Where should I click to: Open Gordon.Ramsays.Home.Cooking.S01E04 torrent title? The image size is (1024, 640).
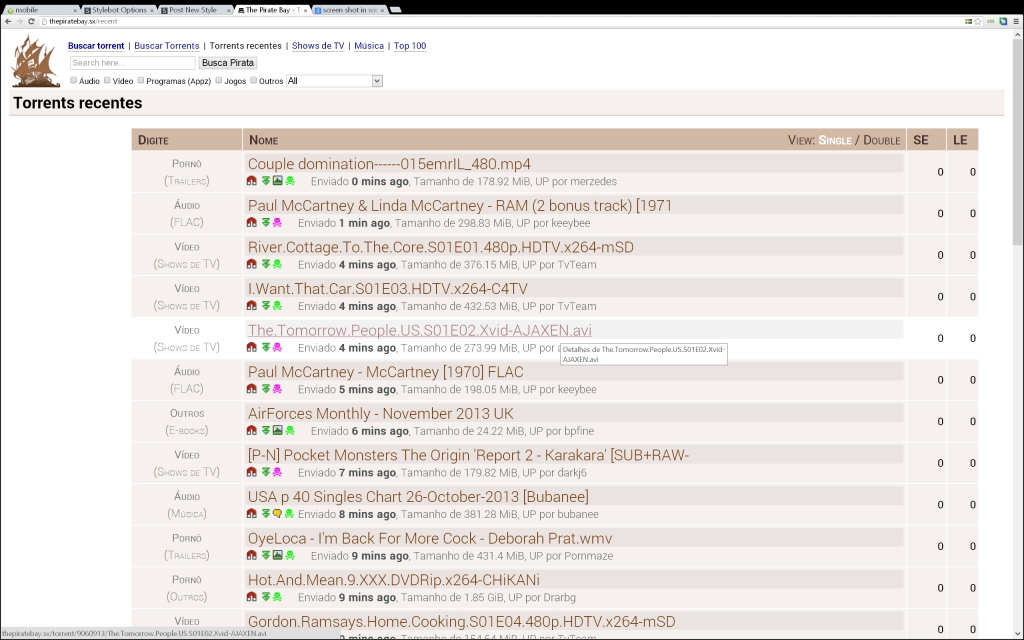[x=461, y=621]
